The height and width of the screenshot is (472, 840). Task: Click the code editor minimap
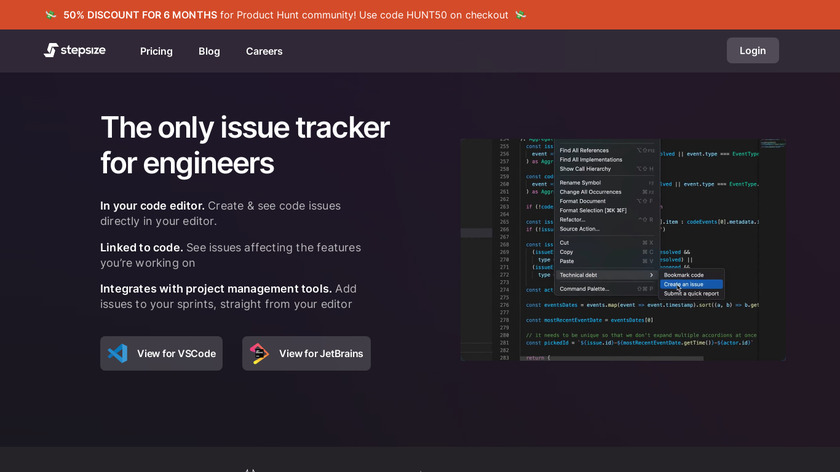(x=773, y=145)
